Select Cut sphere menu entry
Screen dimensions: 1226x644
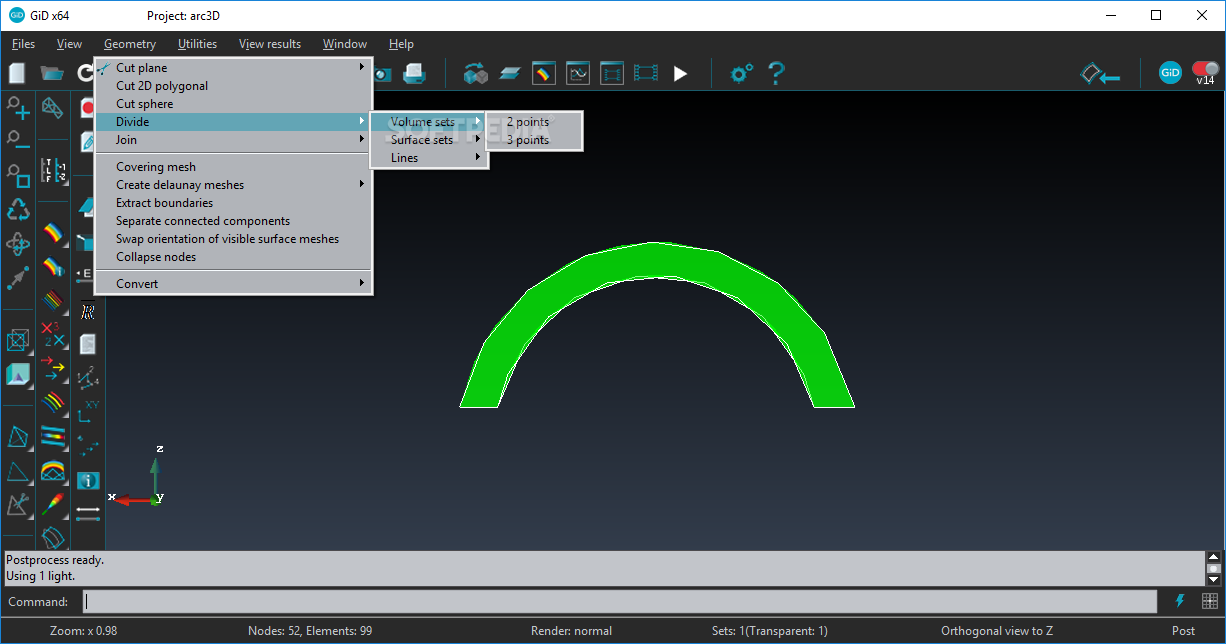click(x=233, y=104)
